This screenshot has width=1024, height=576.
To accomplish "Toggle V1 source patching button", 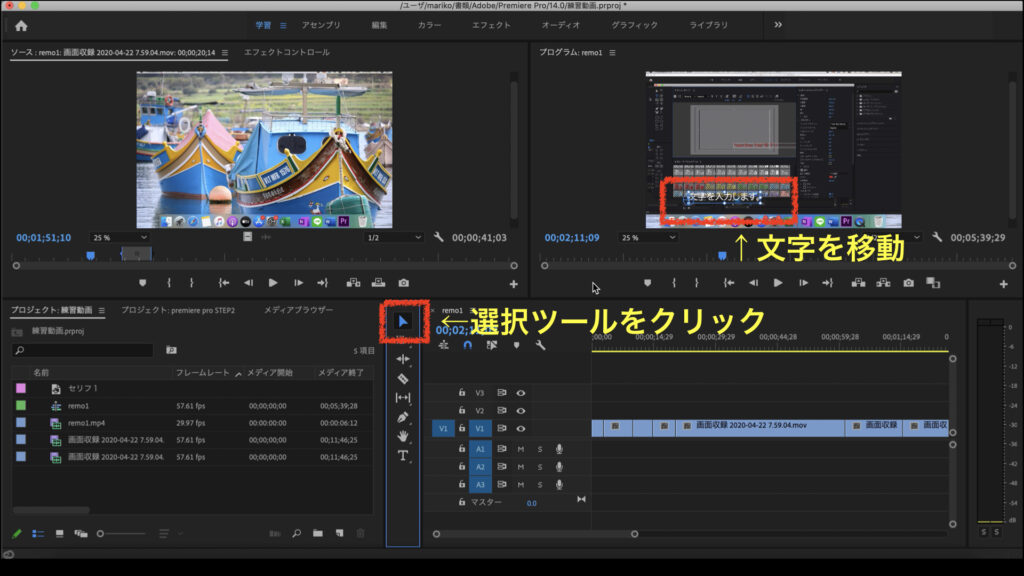I will pos(443,428).
